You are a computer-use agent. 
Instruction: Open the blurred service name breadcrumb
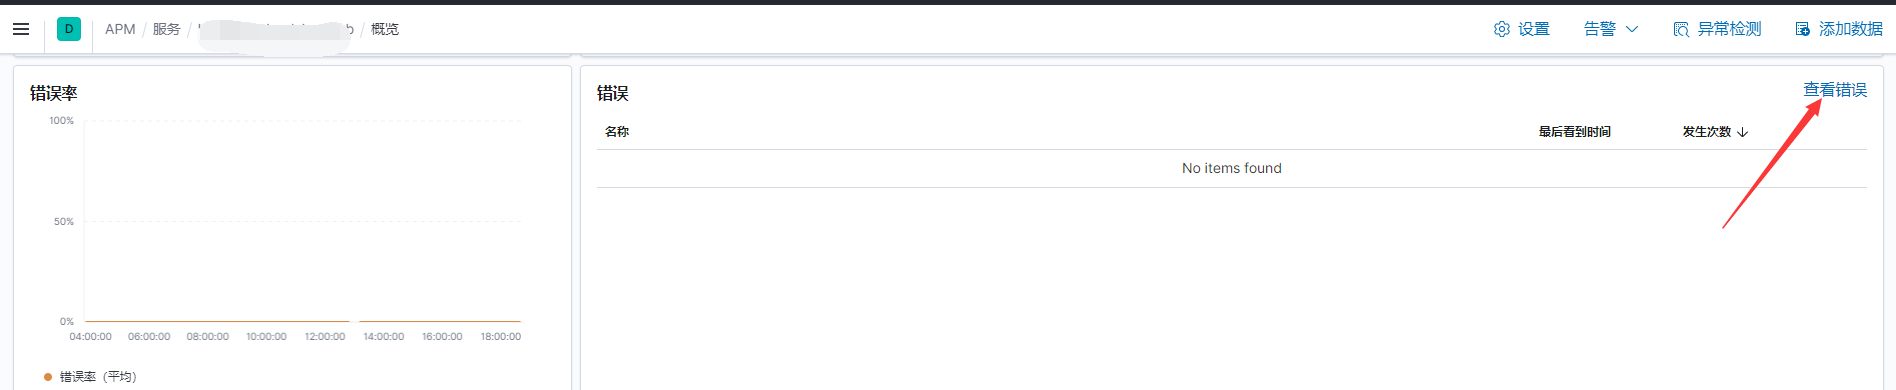coord(276,29)
